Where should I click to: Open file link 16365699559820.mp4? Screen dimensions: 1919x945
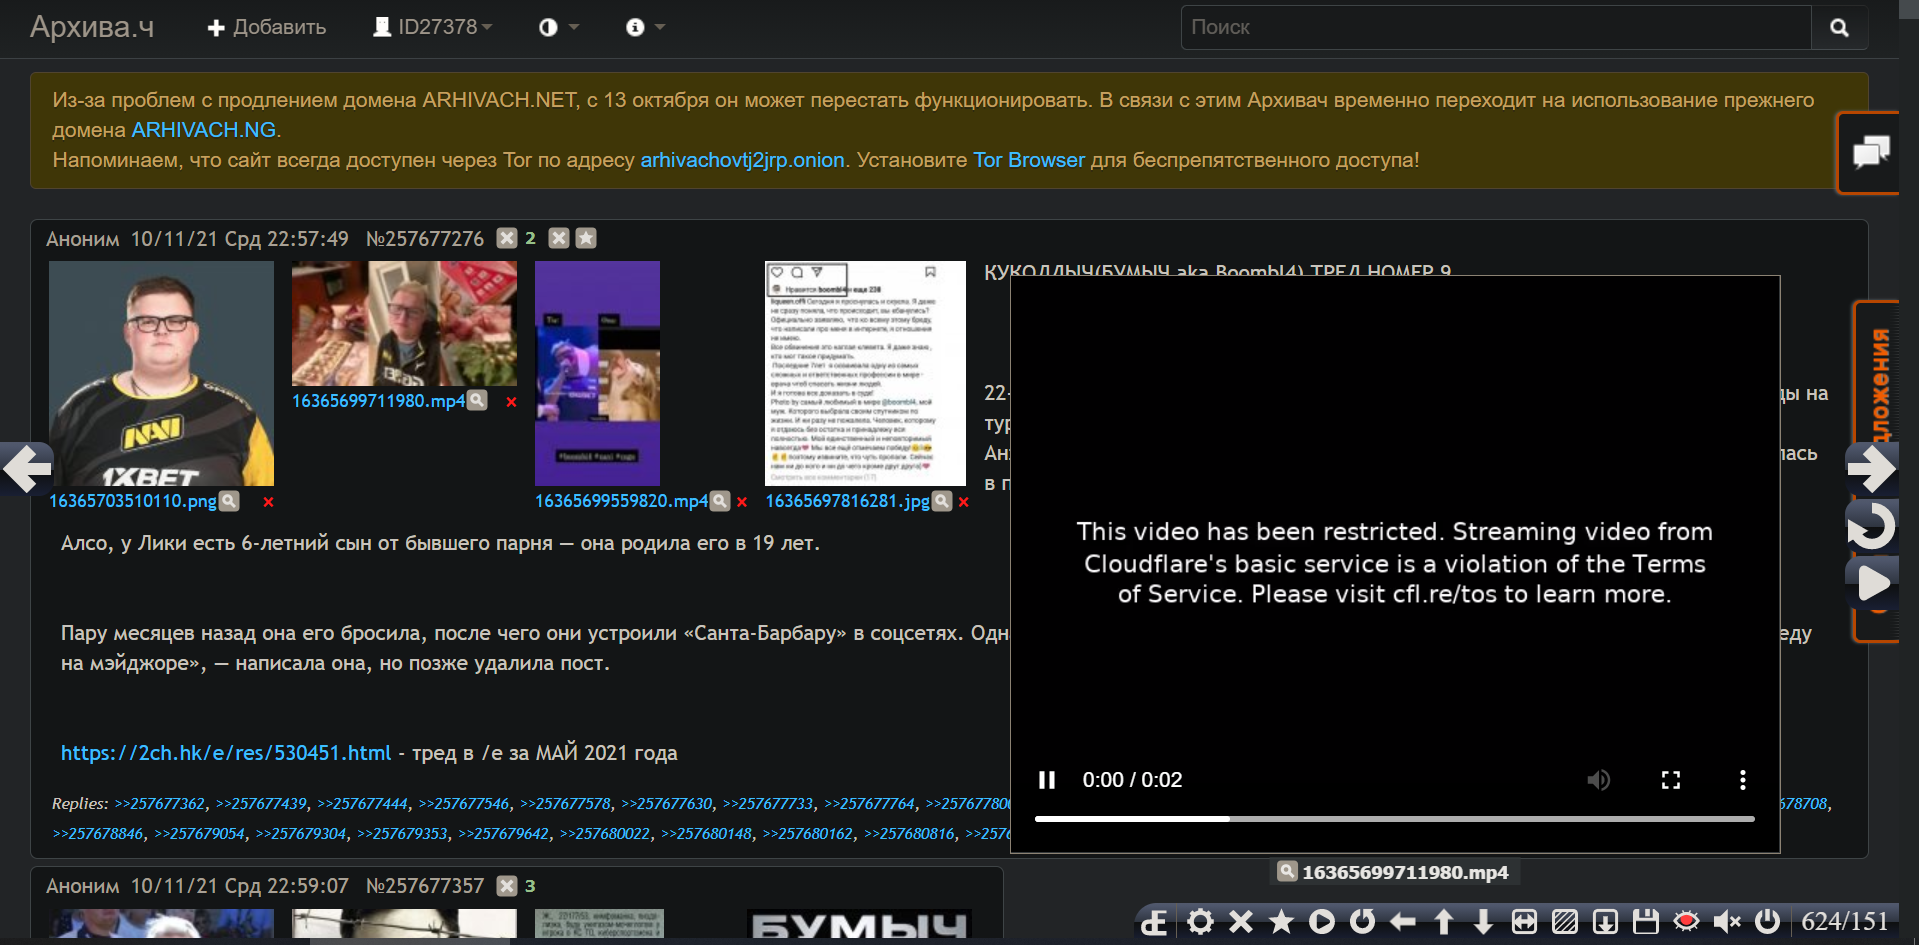pyautogui.click(x=621, y=501)
